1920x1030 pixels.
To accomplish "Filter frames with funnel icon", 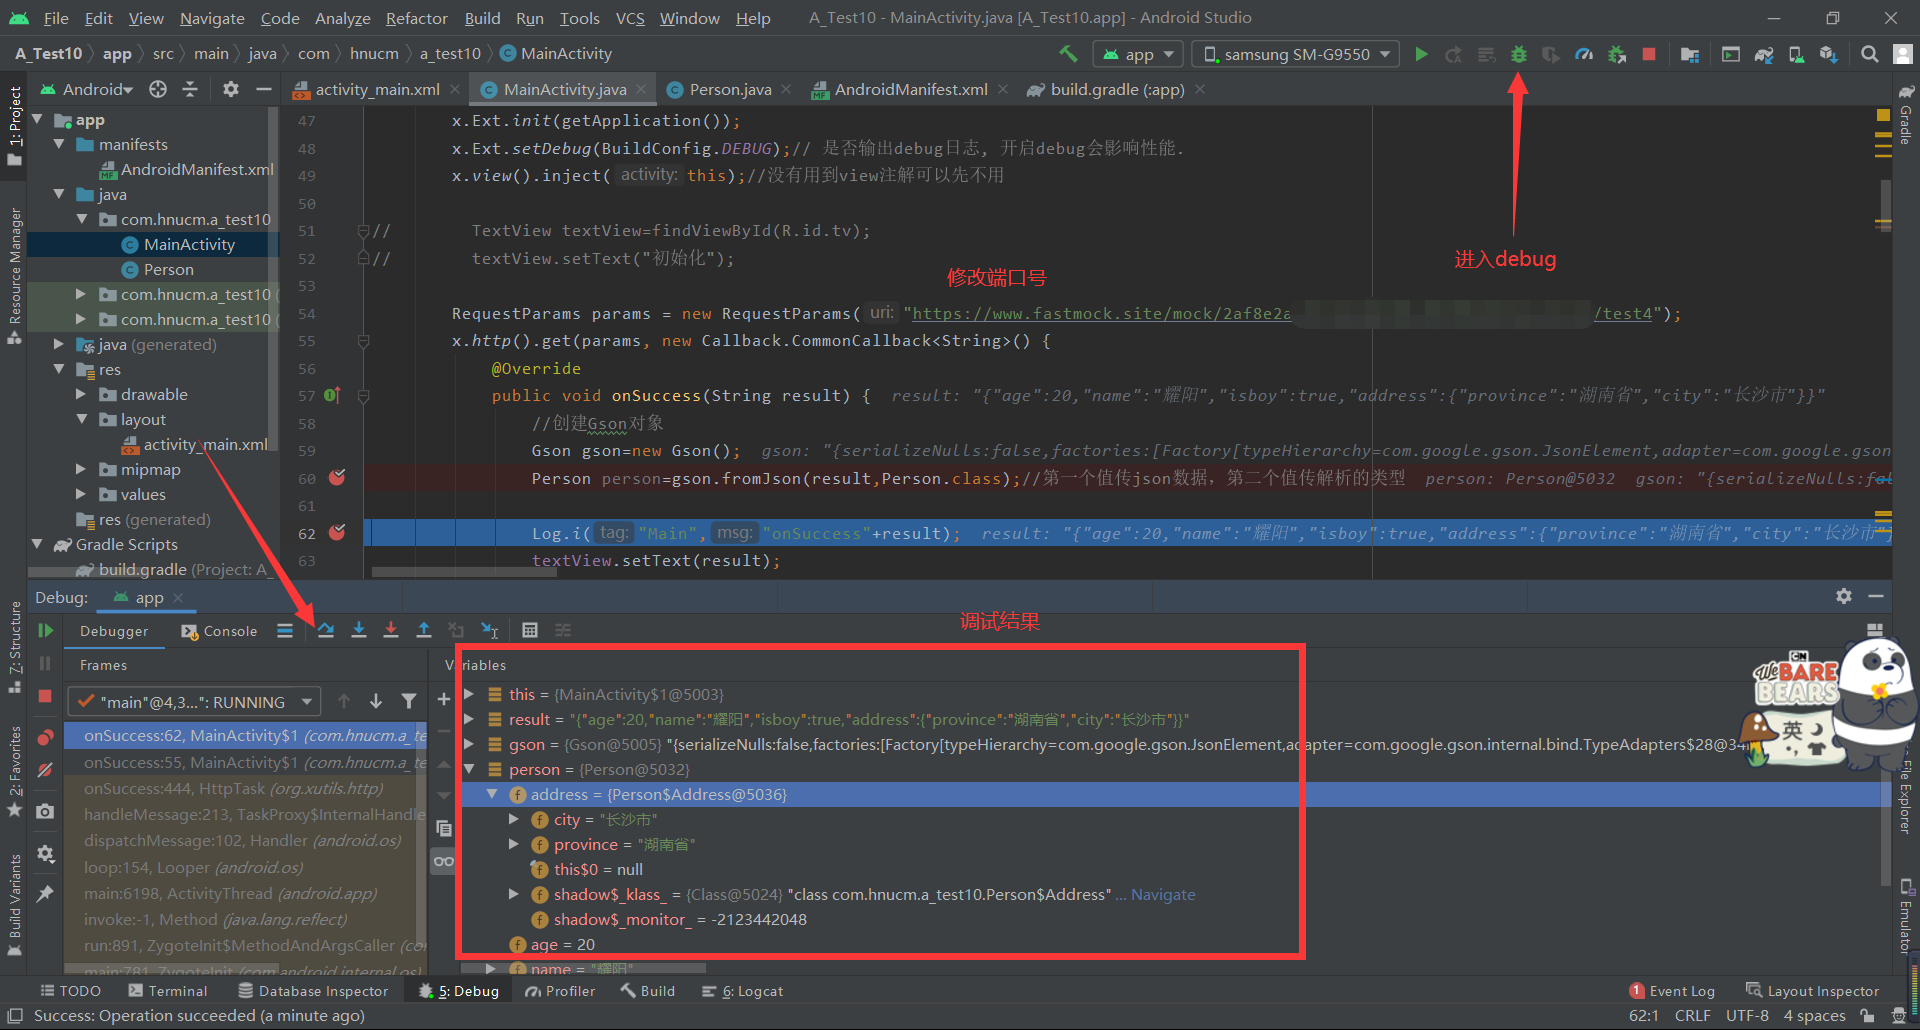I will (x=409, y=701).
